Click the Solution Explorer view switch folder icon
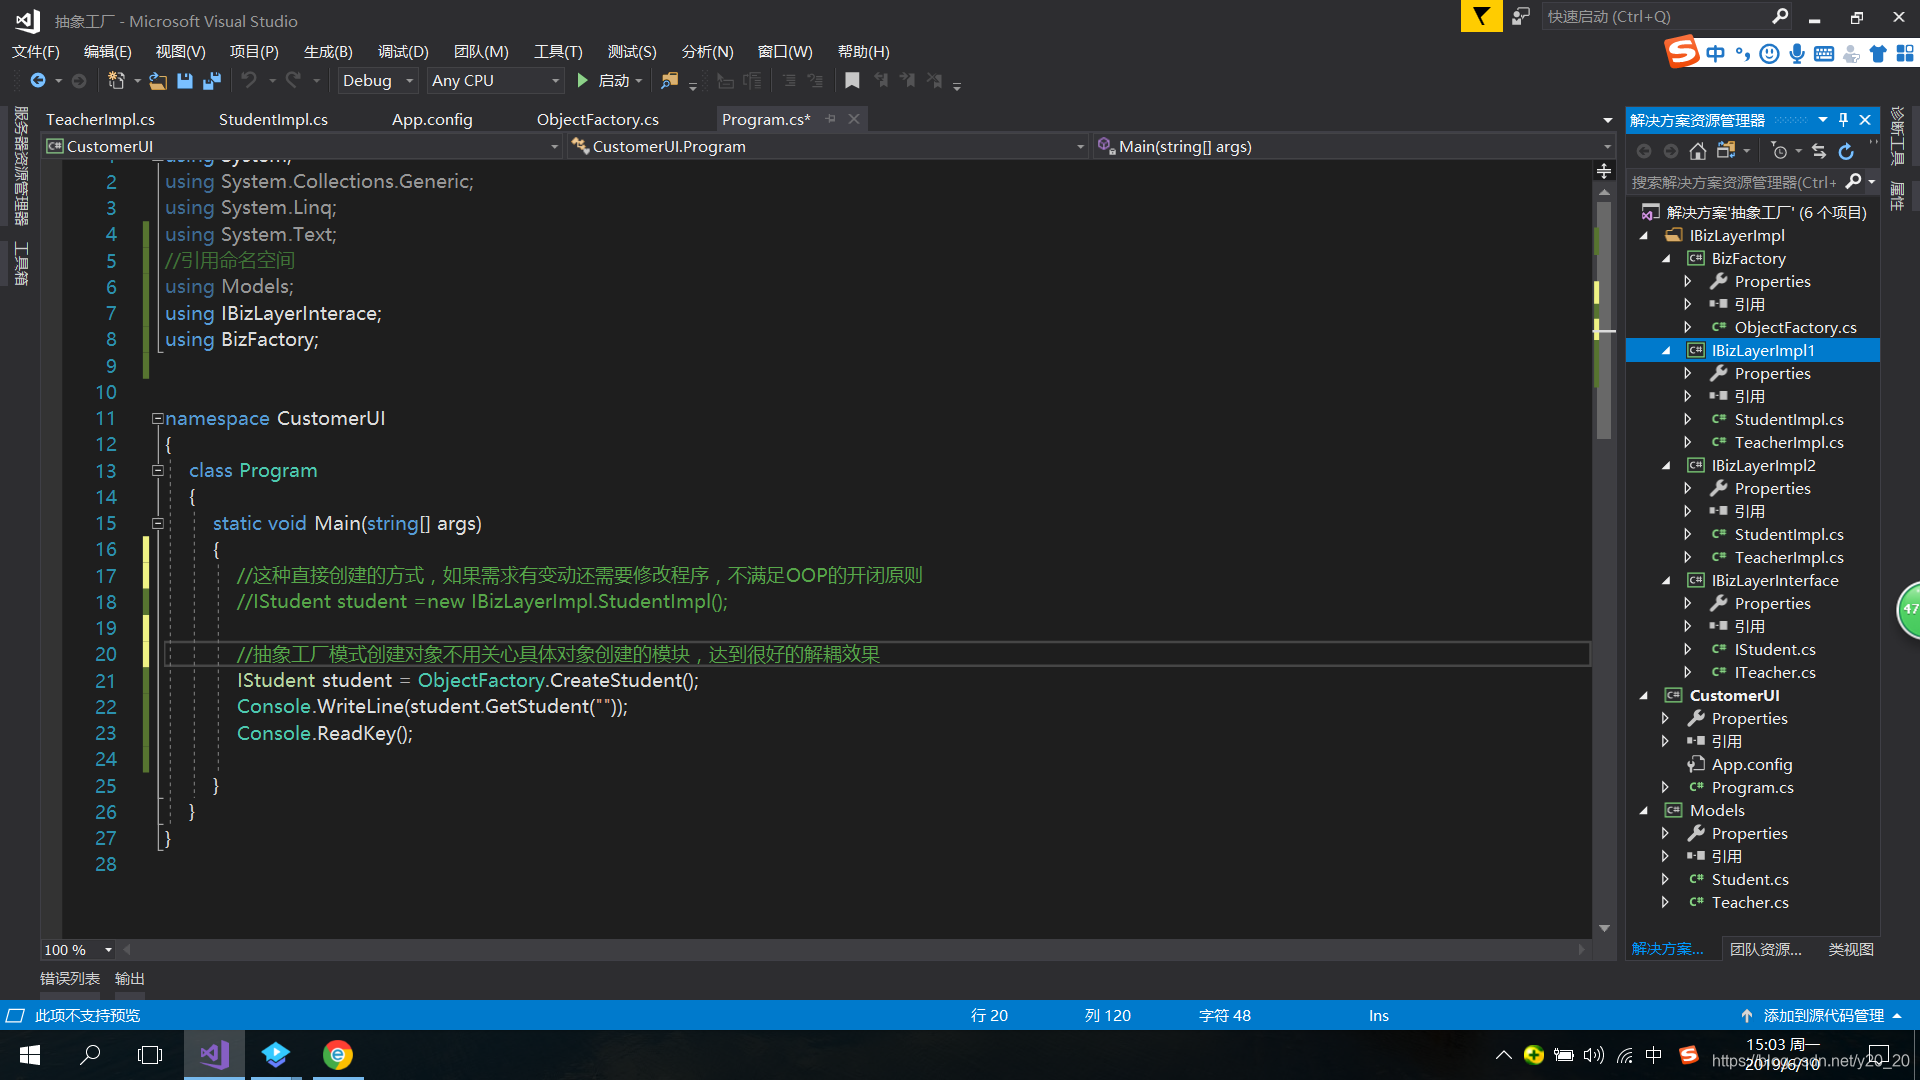This screenshot has width=1920, height=1080. (x=1726, y=151)
